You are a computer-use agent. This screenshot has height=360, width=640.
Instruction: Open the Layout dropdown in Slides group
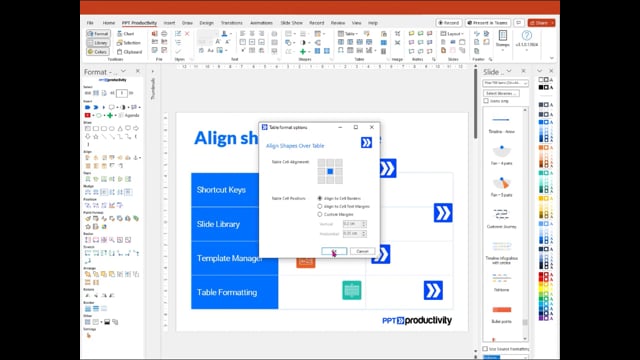click(x=452, y=34)
